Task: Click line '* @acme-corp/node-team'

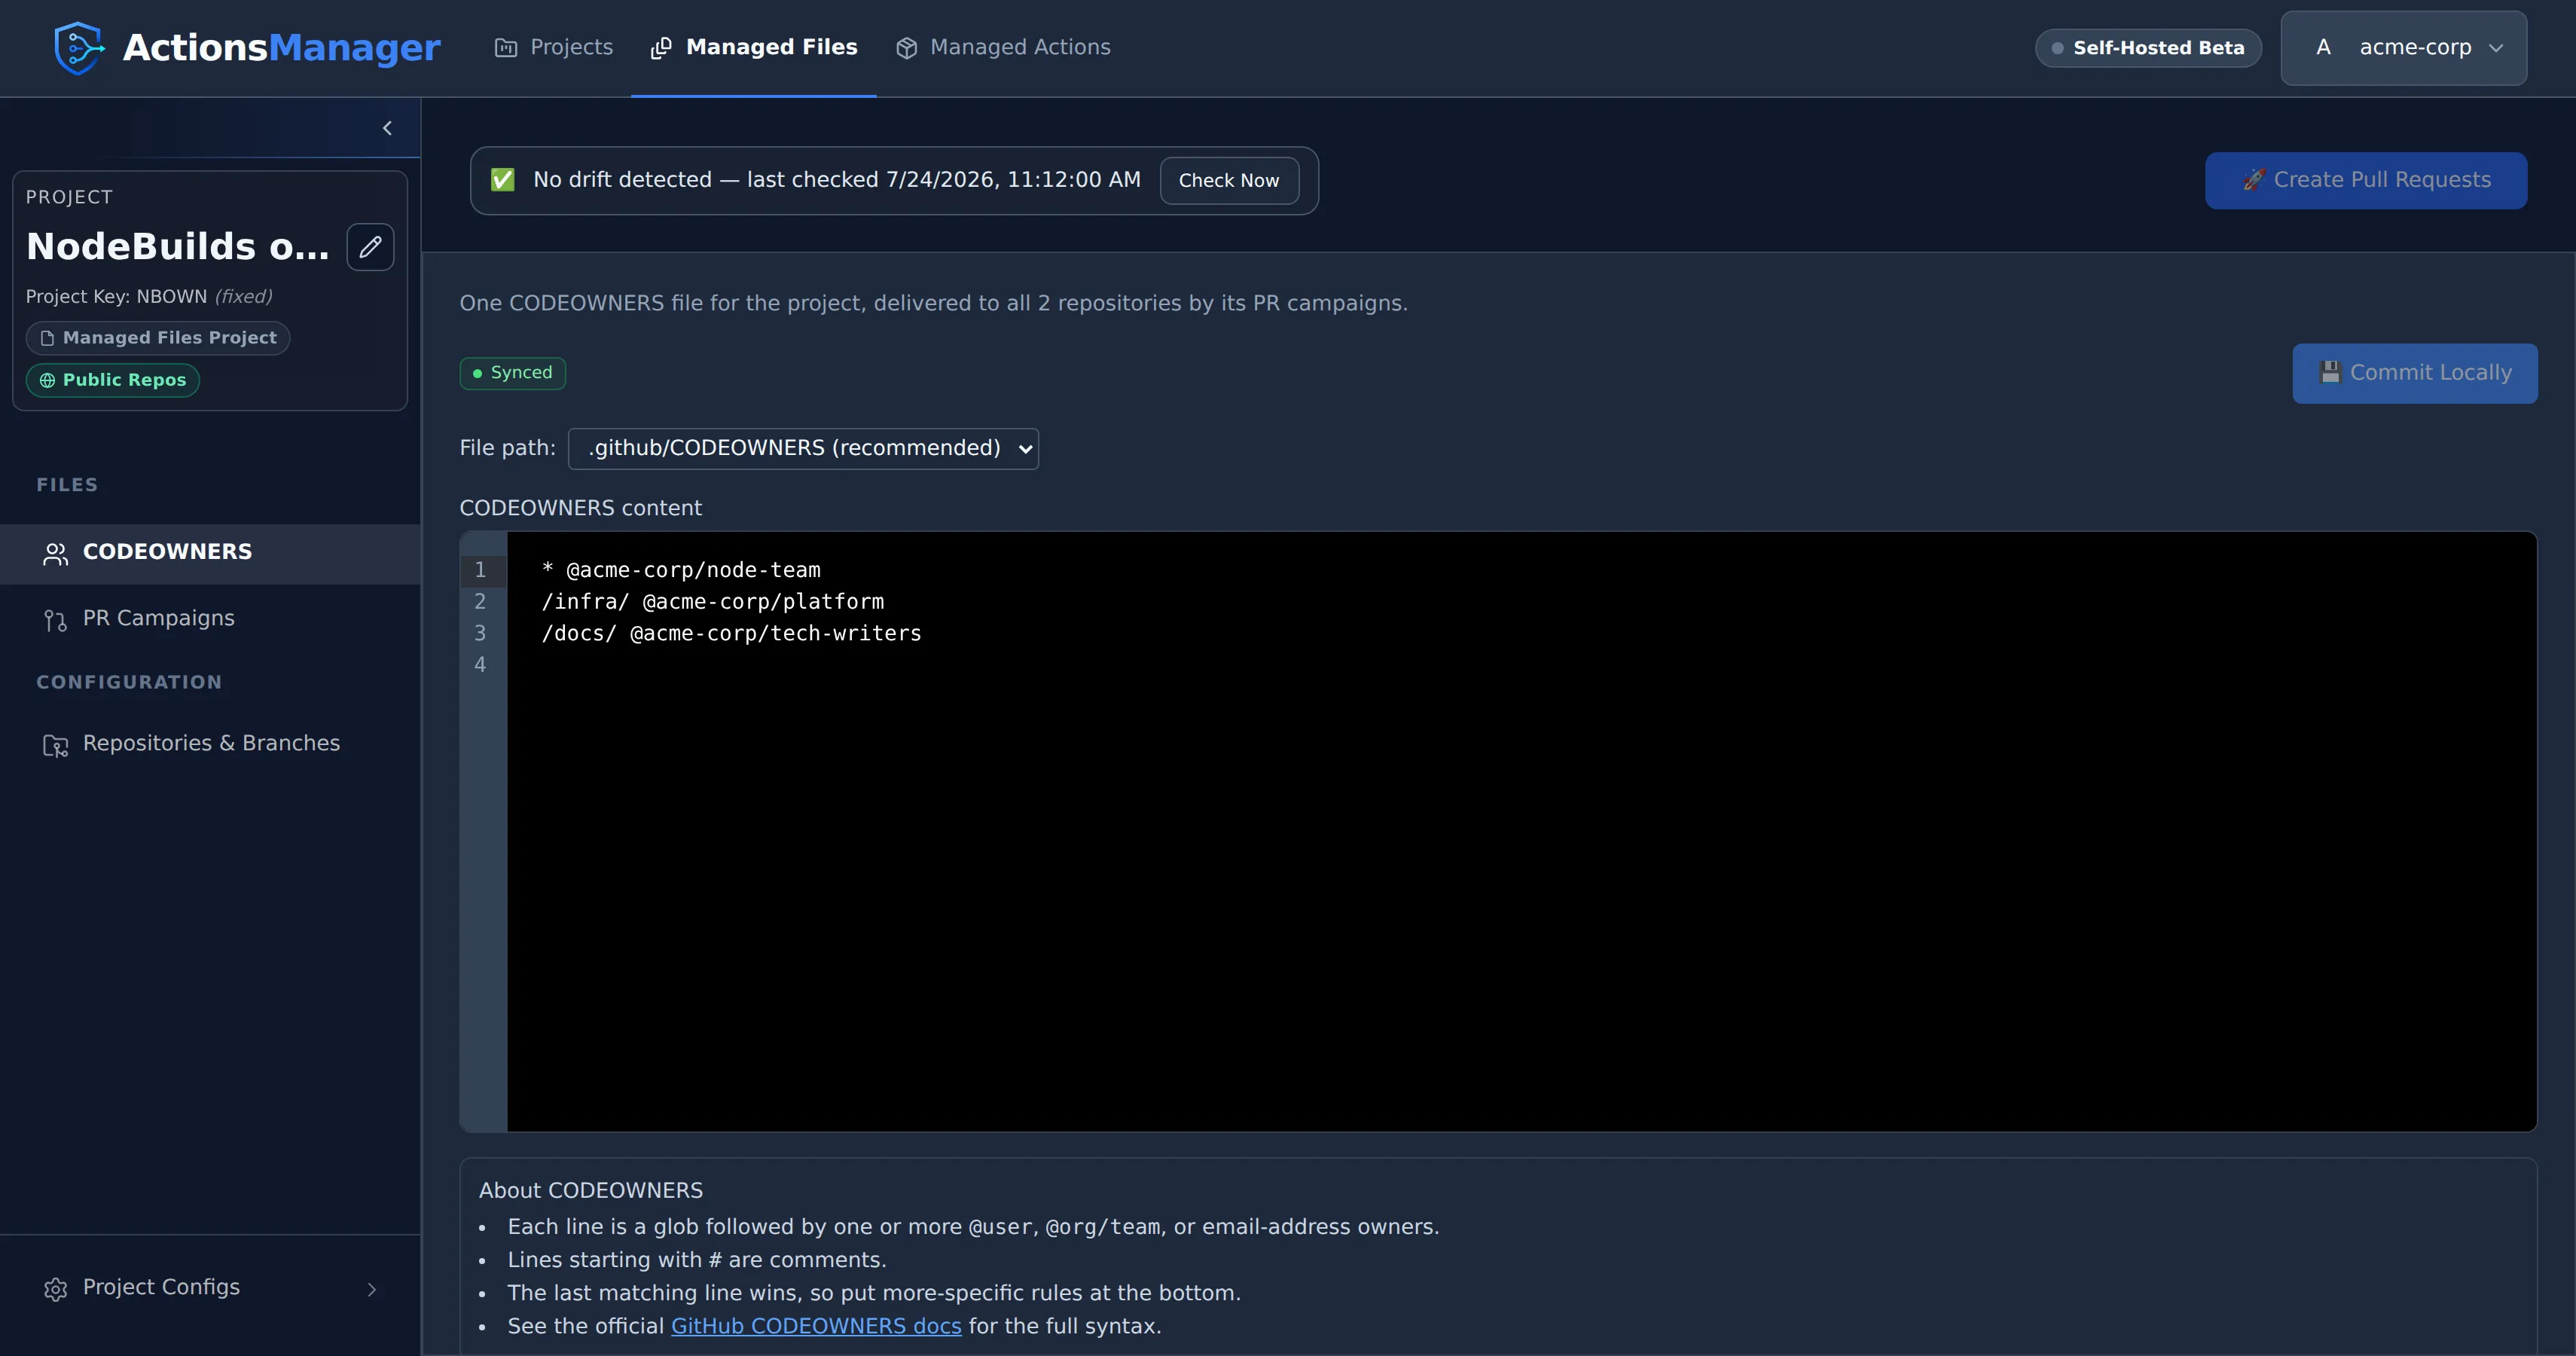Action: pyautogui.click(x=681, y=570)
